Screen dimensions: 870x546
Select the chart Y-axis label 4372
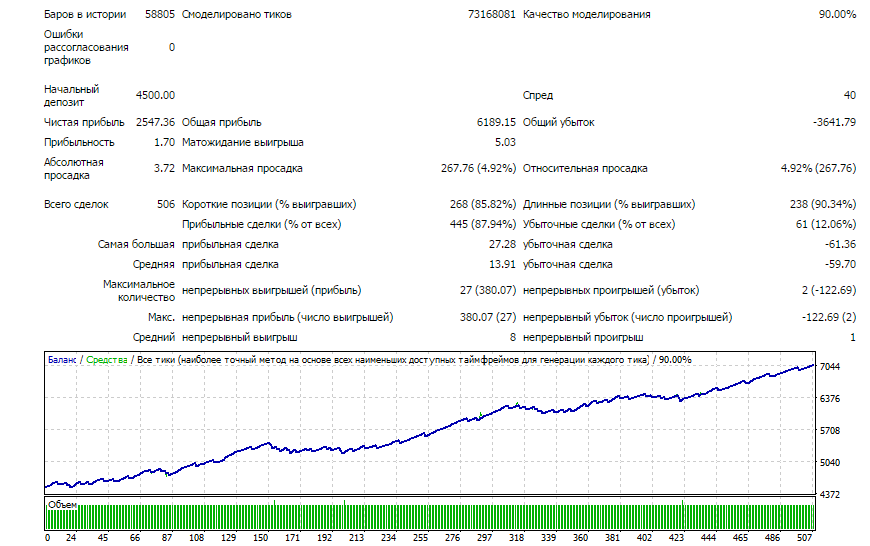point(830,495)
